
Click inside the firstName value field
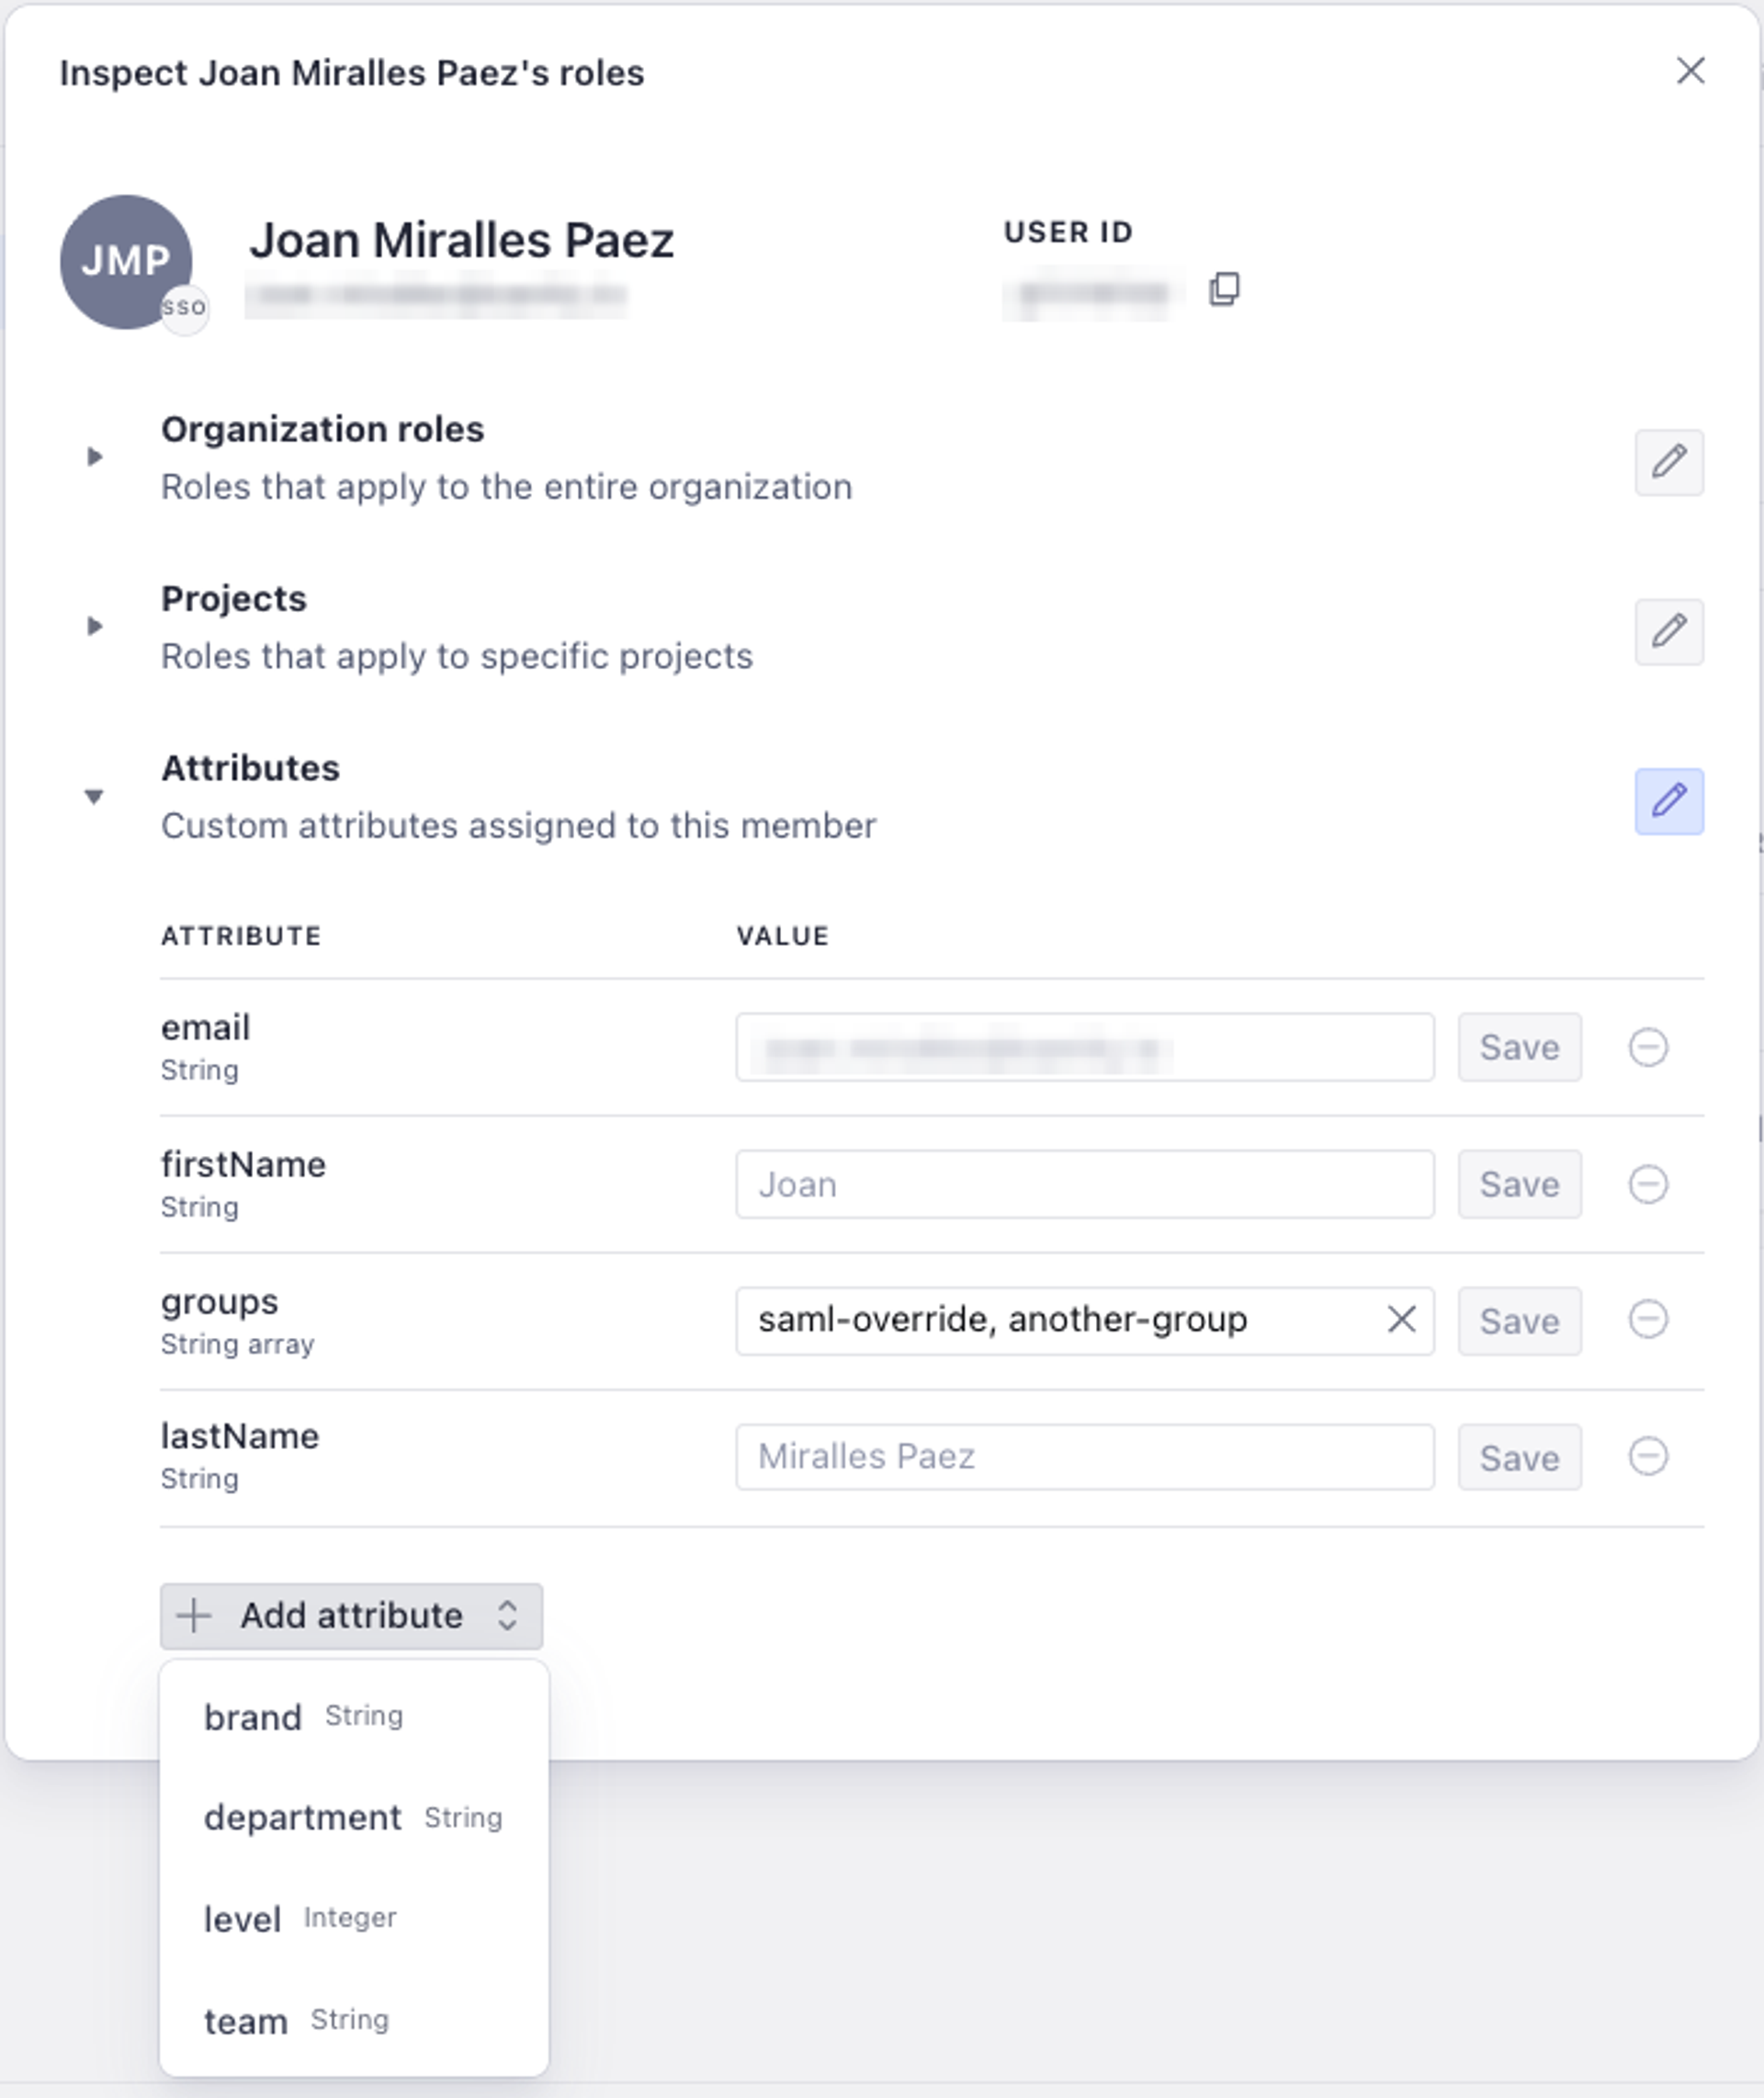pyautogui.click(x=1084, y=1184)
